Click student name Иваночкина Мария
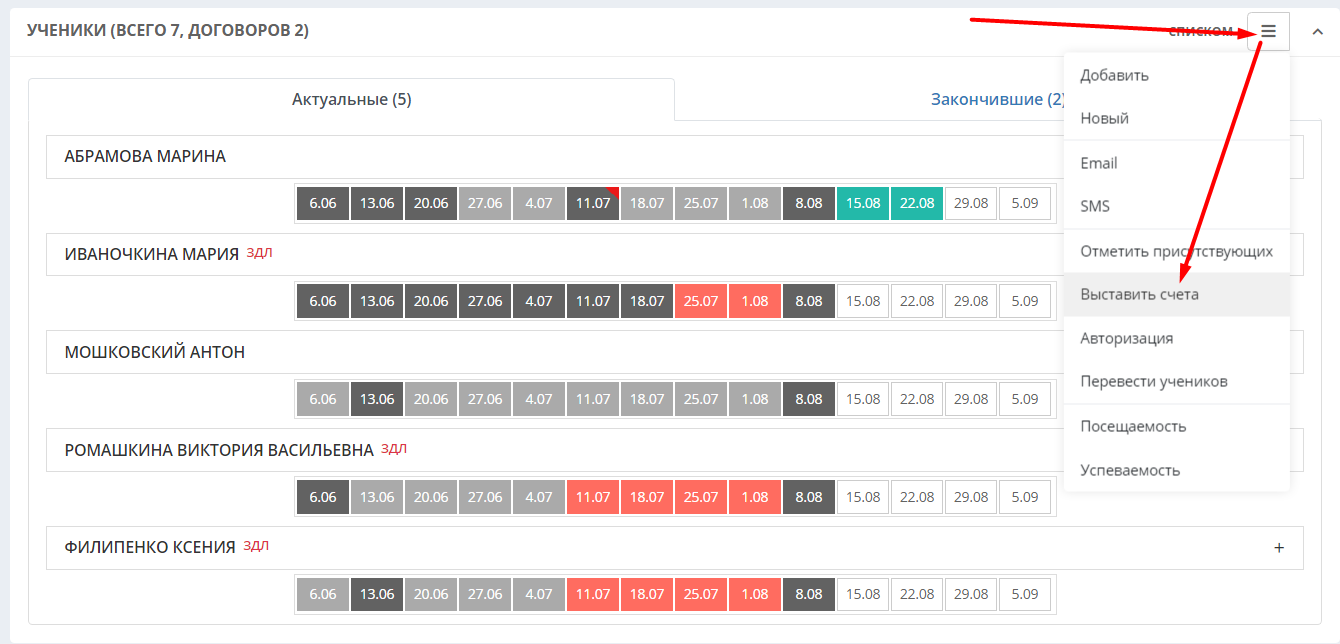Image resolution: width=1340 pixels, height=644 pixels. tap(151, 254)
